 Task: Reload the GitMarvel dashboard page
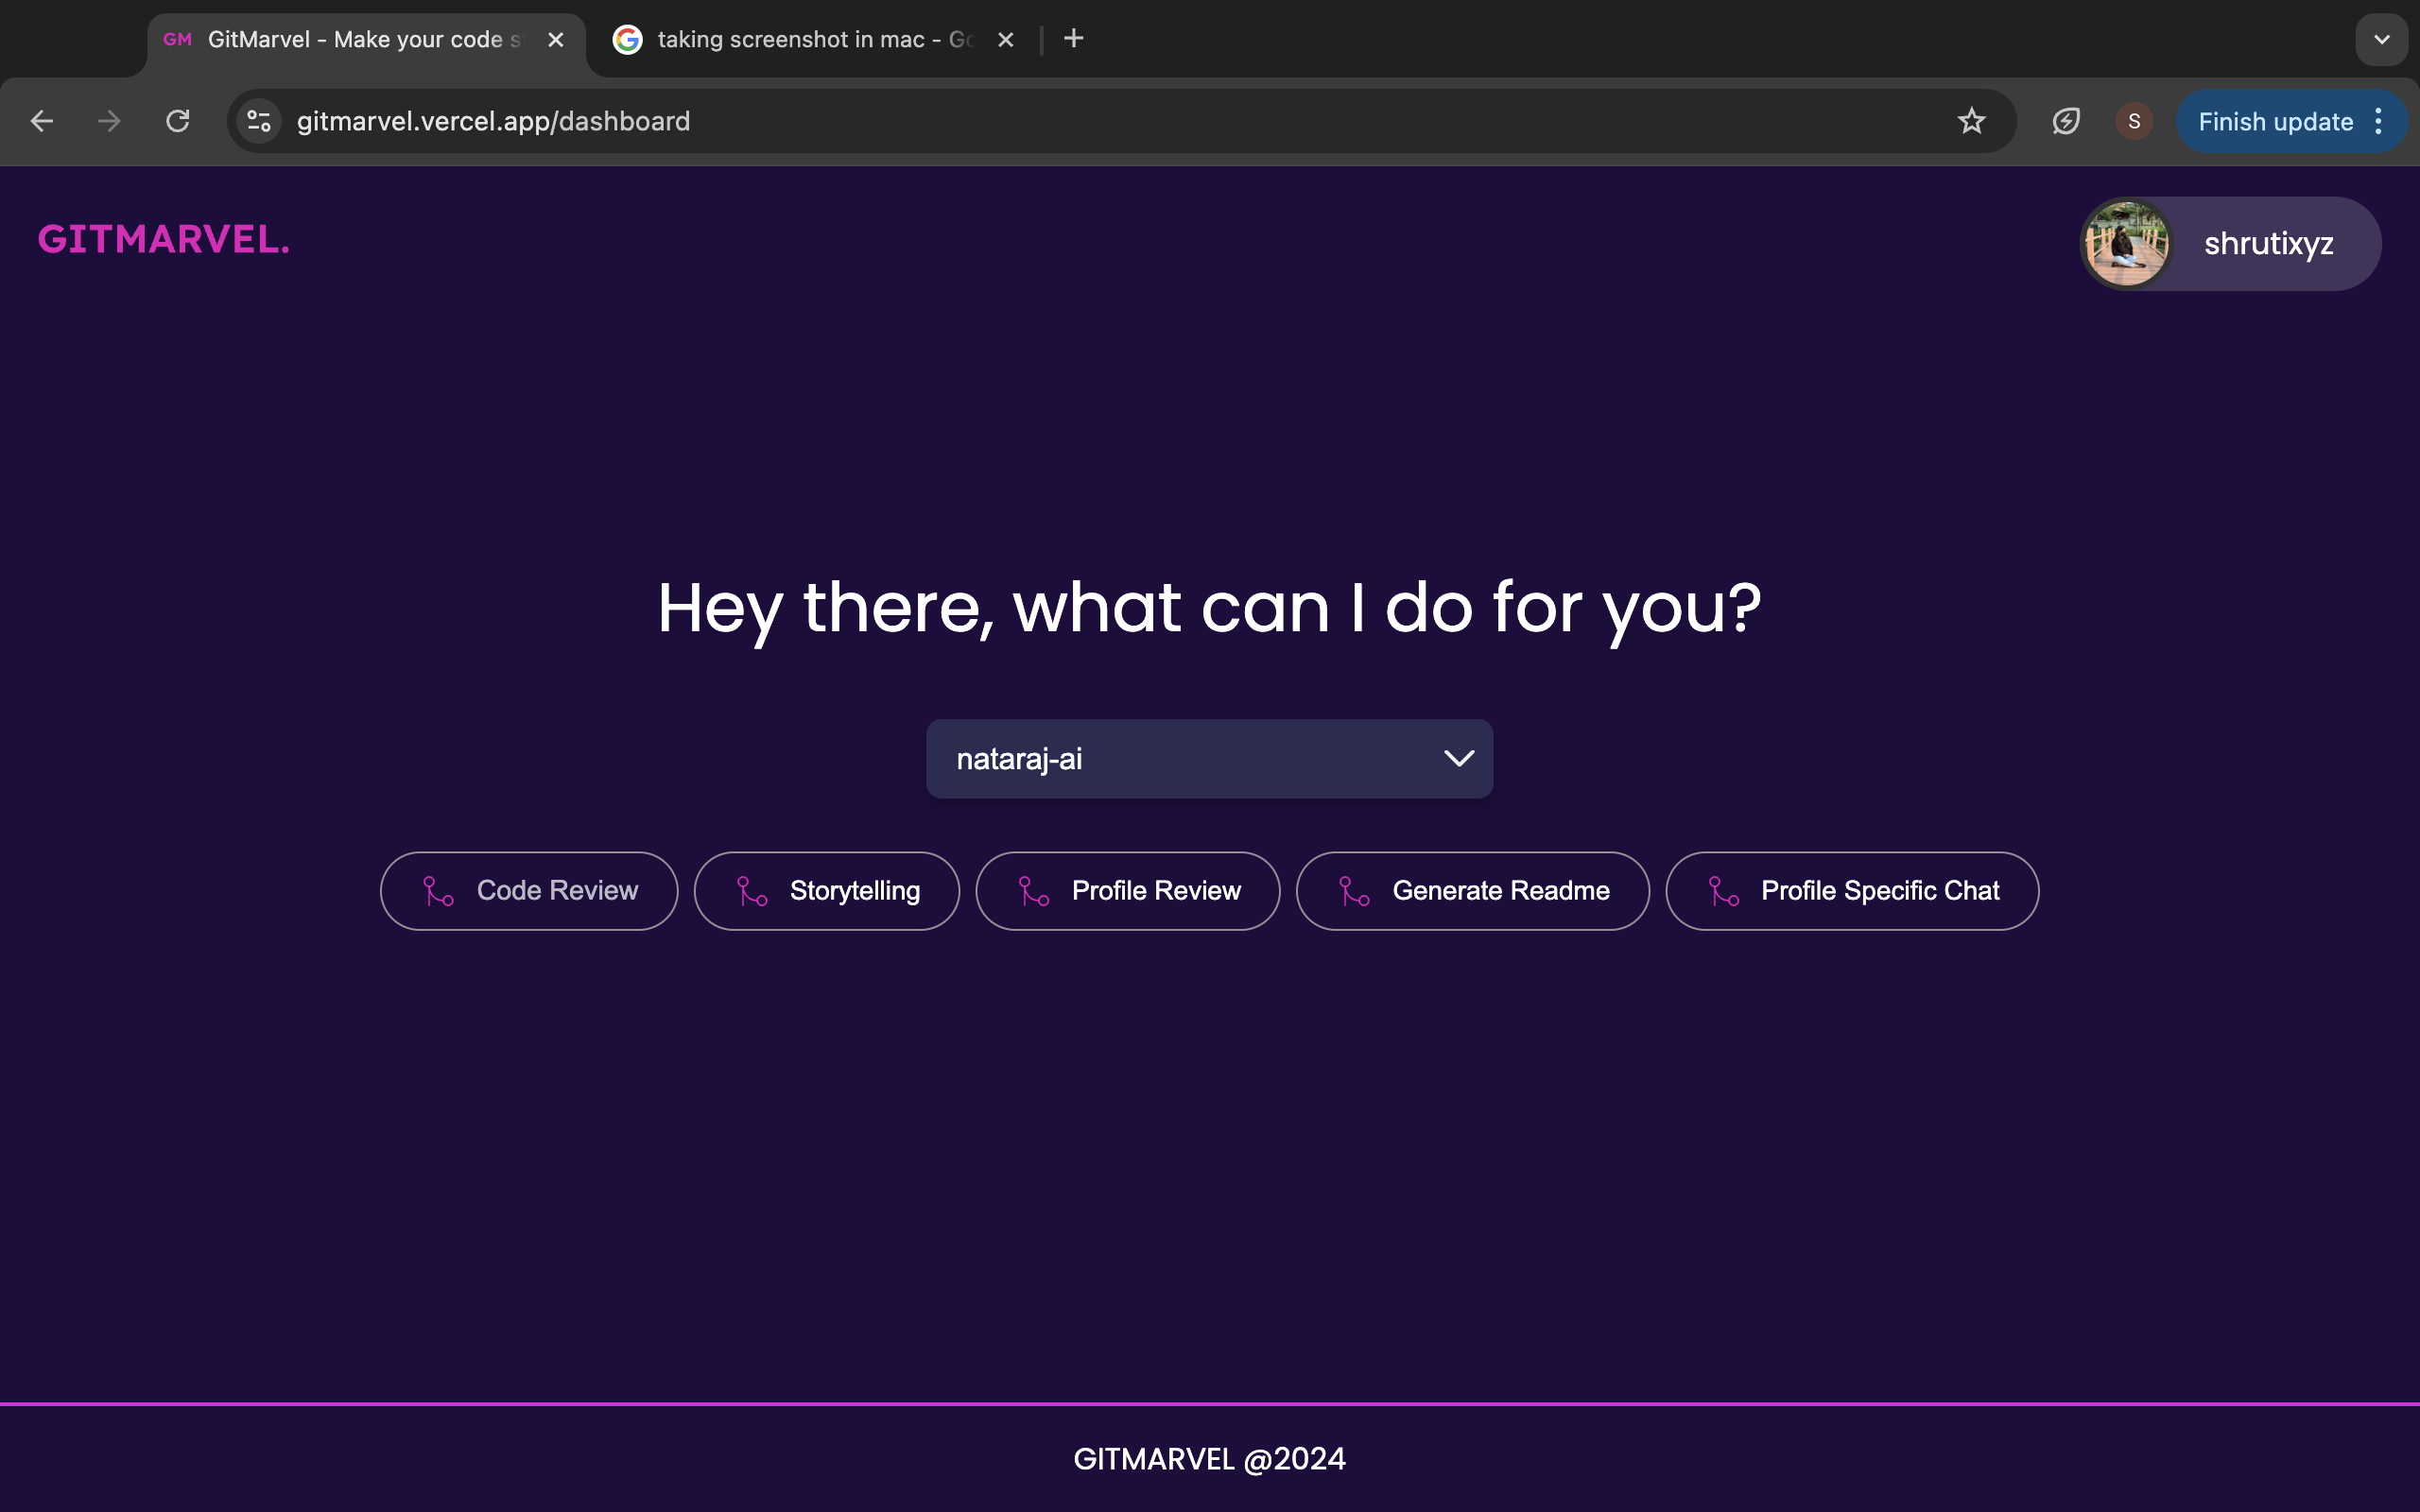[x=178, y=121]
